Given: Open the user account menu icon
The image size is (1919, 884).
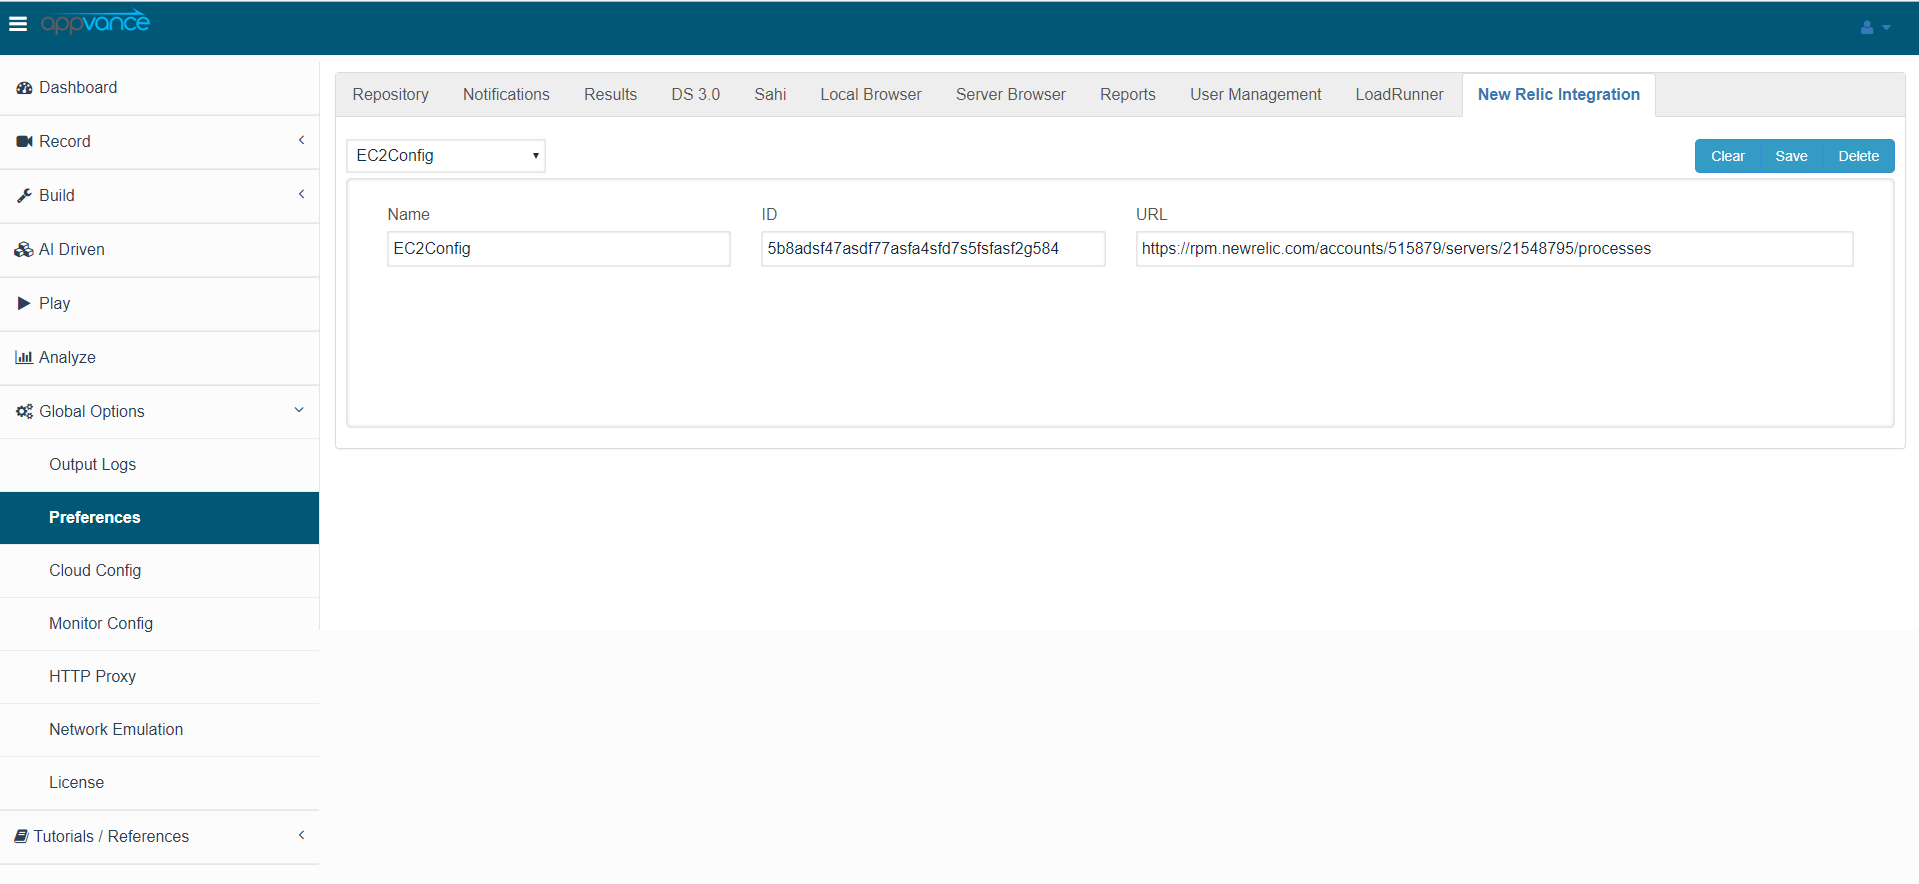Looking at the screenshot, I should (x=1866, y=27).
